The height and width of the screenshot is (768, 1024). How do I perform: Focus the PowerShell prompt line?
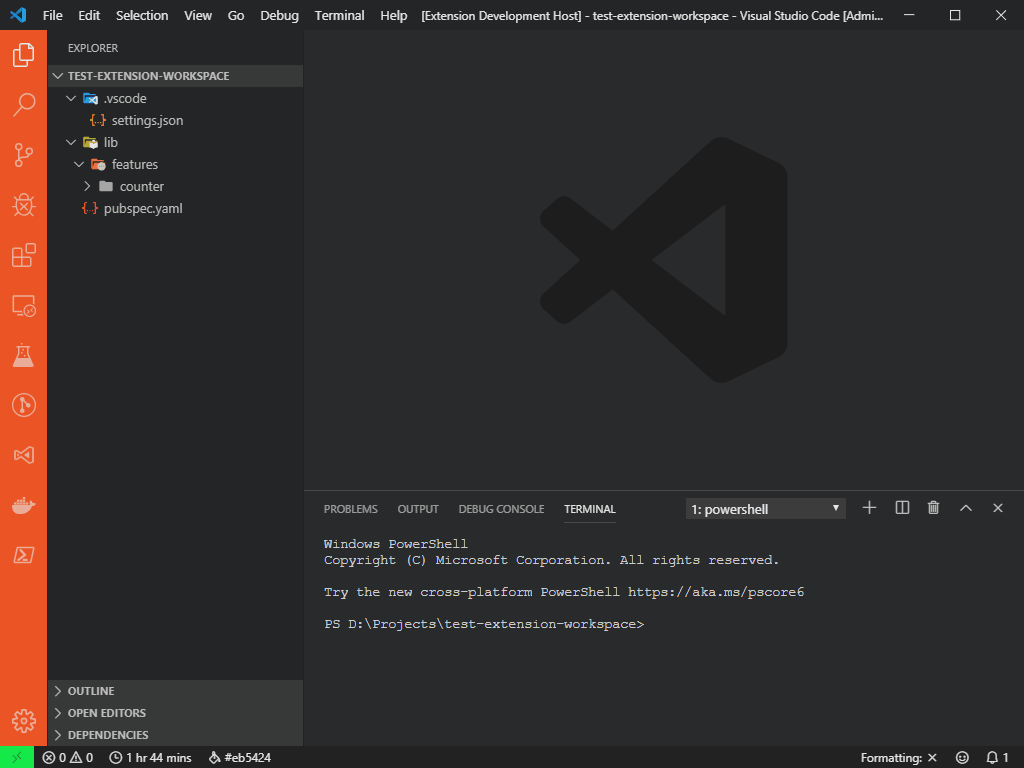[484, 624]
